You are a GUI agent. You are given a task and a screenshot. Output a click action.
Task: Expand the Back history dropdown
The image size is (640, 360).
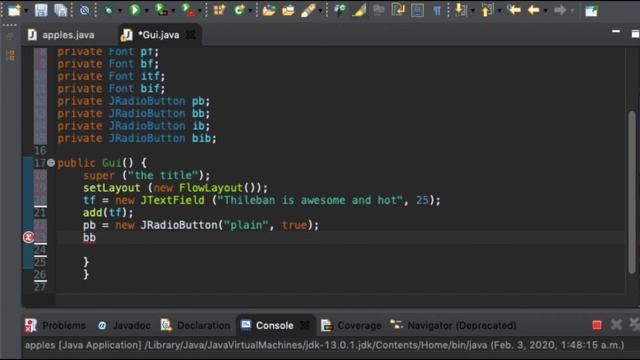545,11
